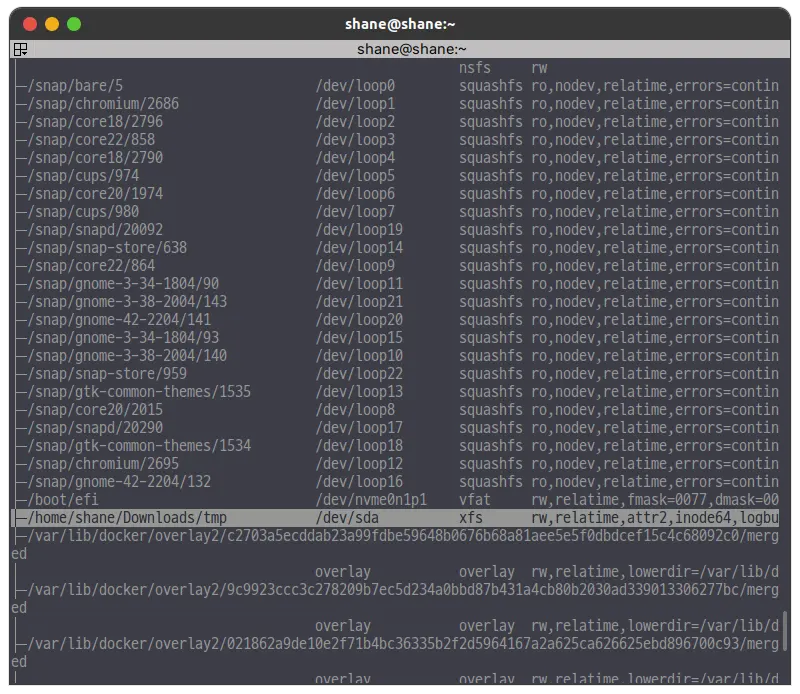The image size is (800, 694).
Task: Click the xfs filesystem type
Action: [x=470, y=518]
